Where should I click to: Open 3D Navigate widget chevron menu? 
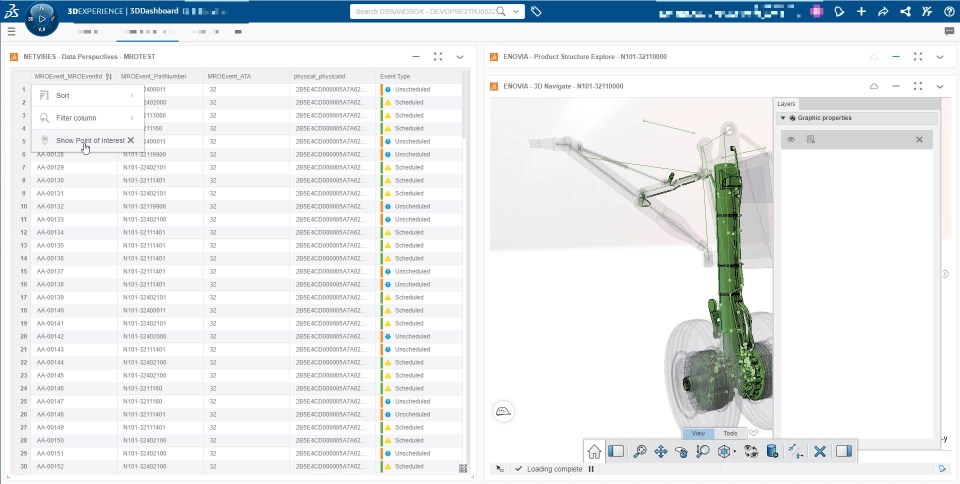[x=940, y=86]
